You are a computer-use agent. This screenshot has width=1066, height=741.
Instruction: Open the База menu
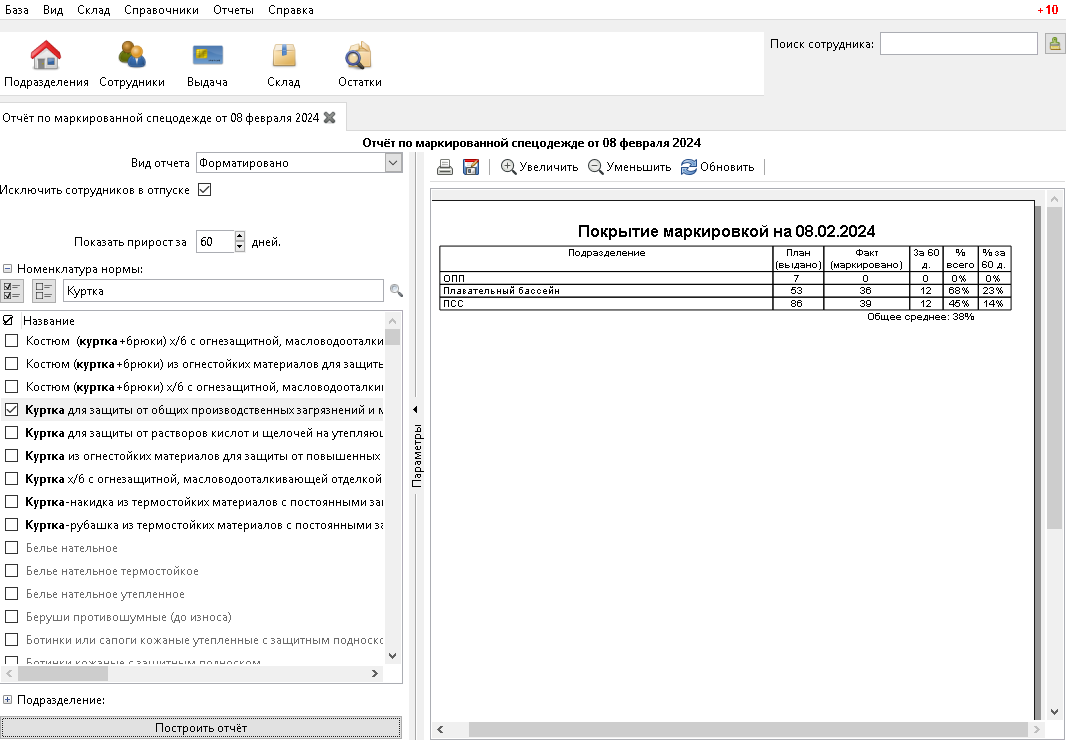tap(16, 10)
